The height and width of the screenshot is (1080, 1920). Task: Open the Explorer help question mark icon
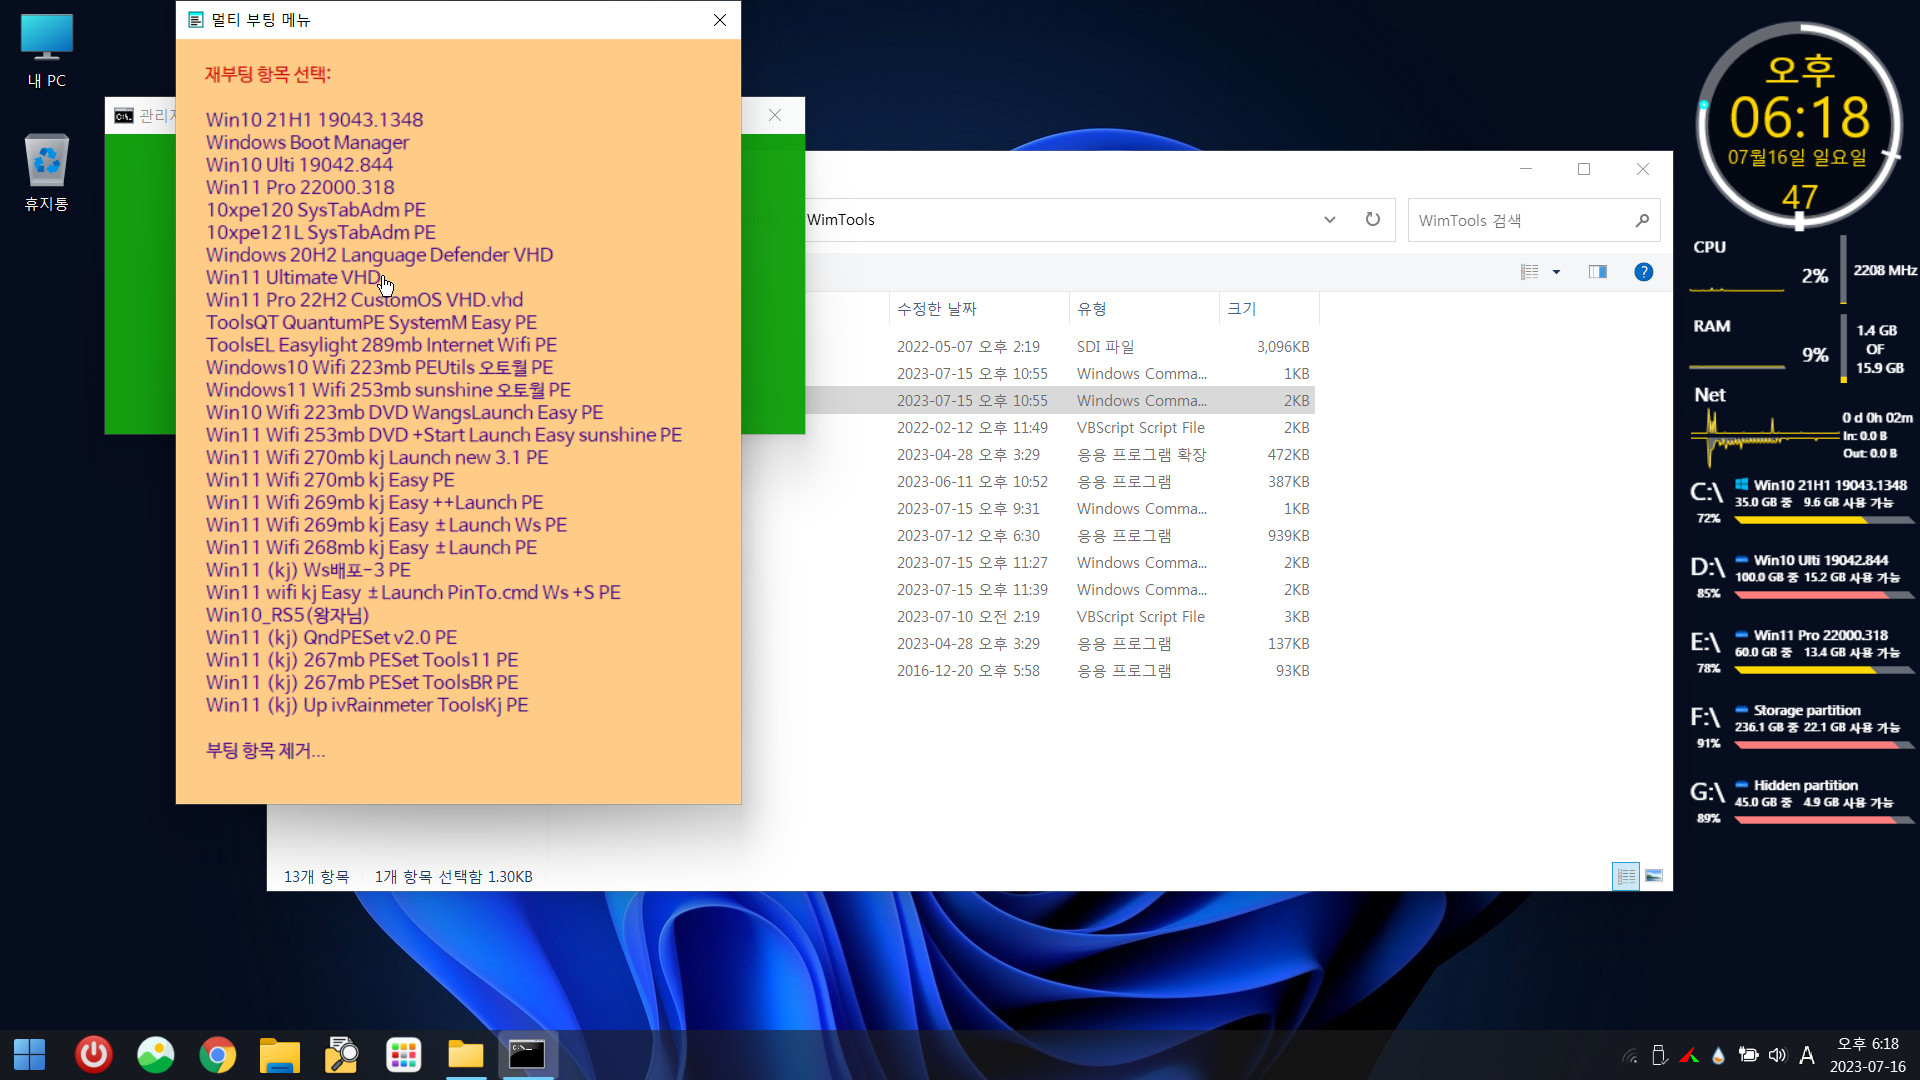(1643, 272)
